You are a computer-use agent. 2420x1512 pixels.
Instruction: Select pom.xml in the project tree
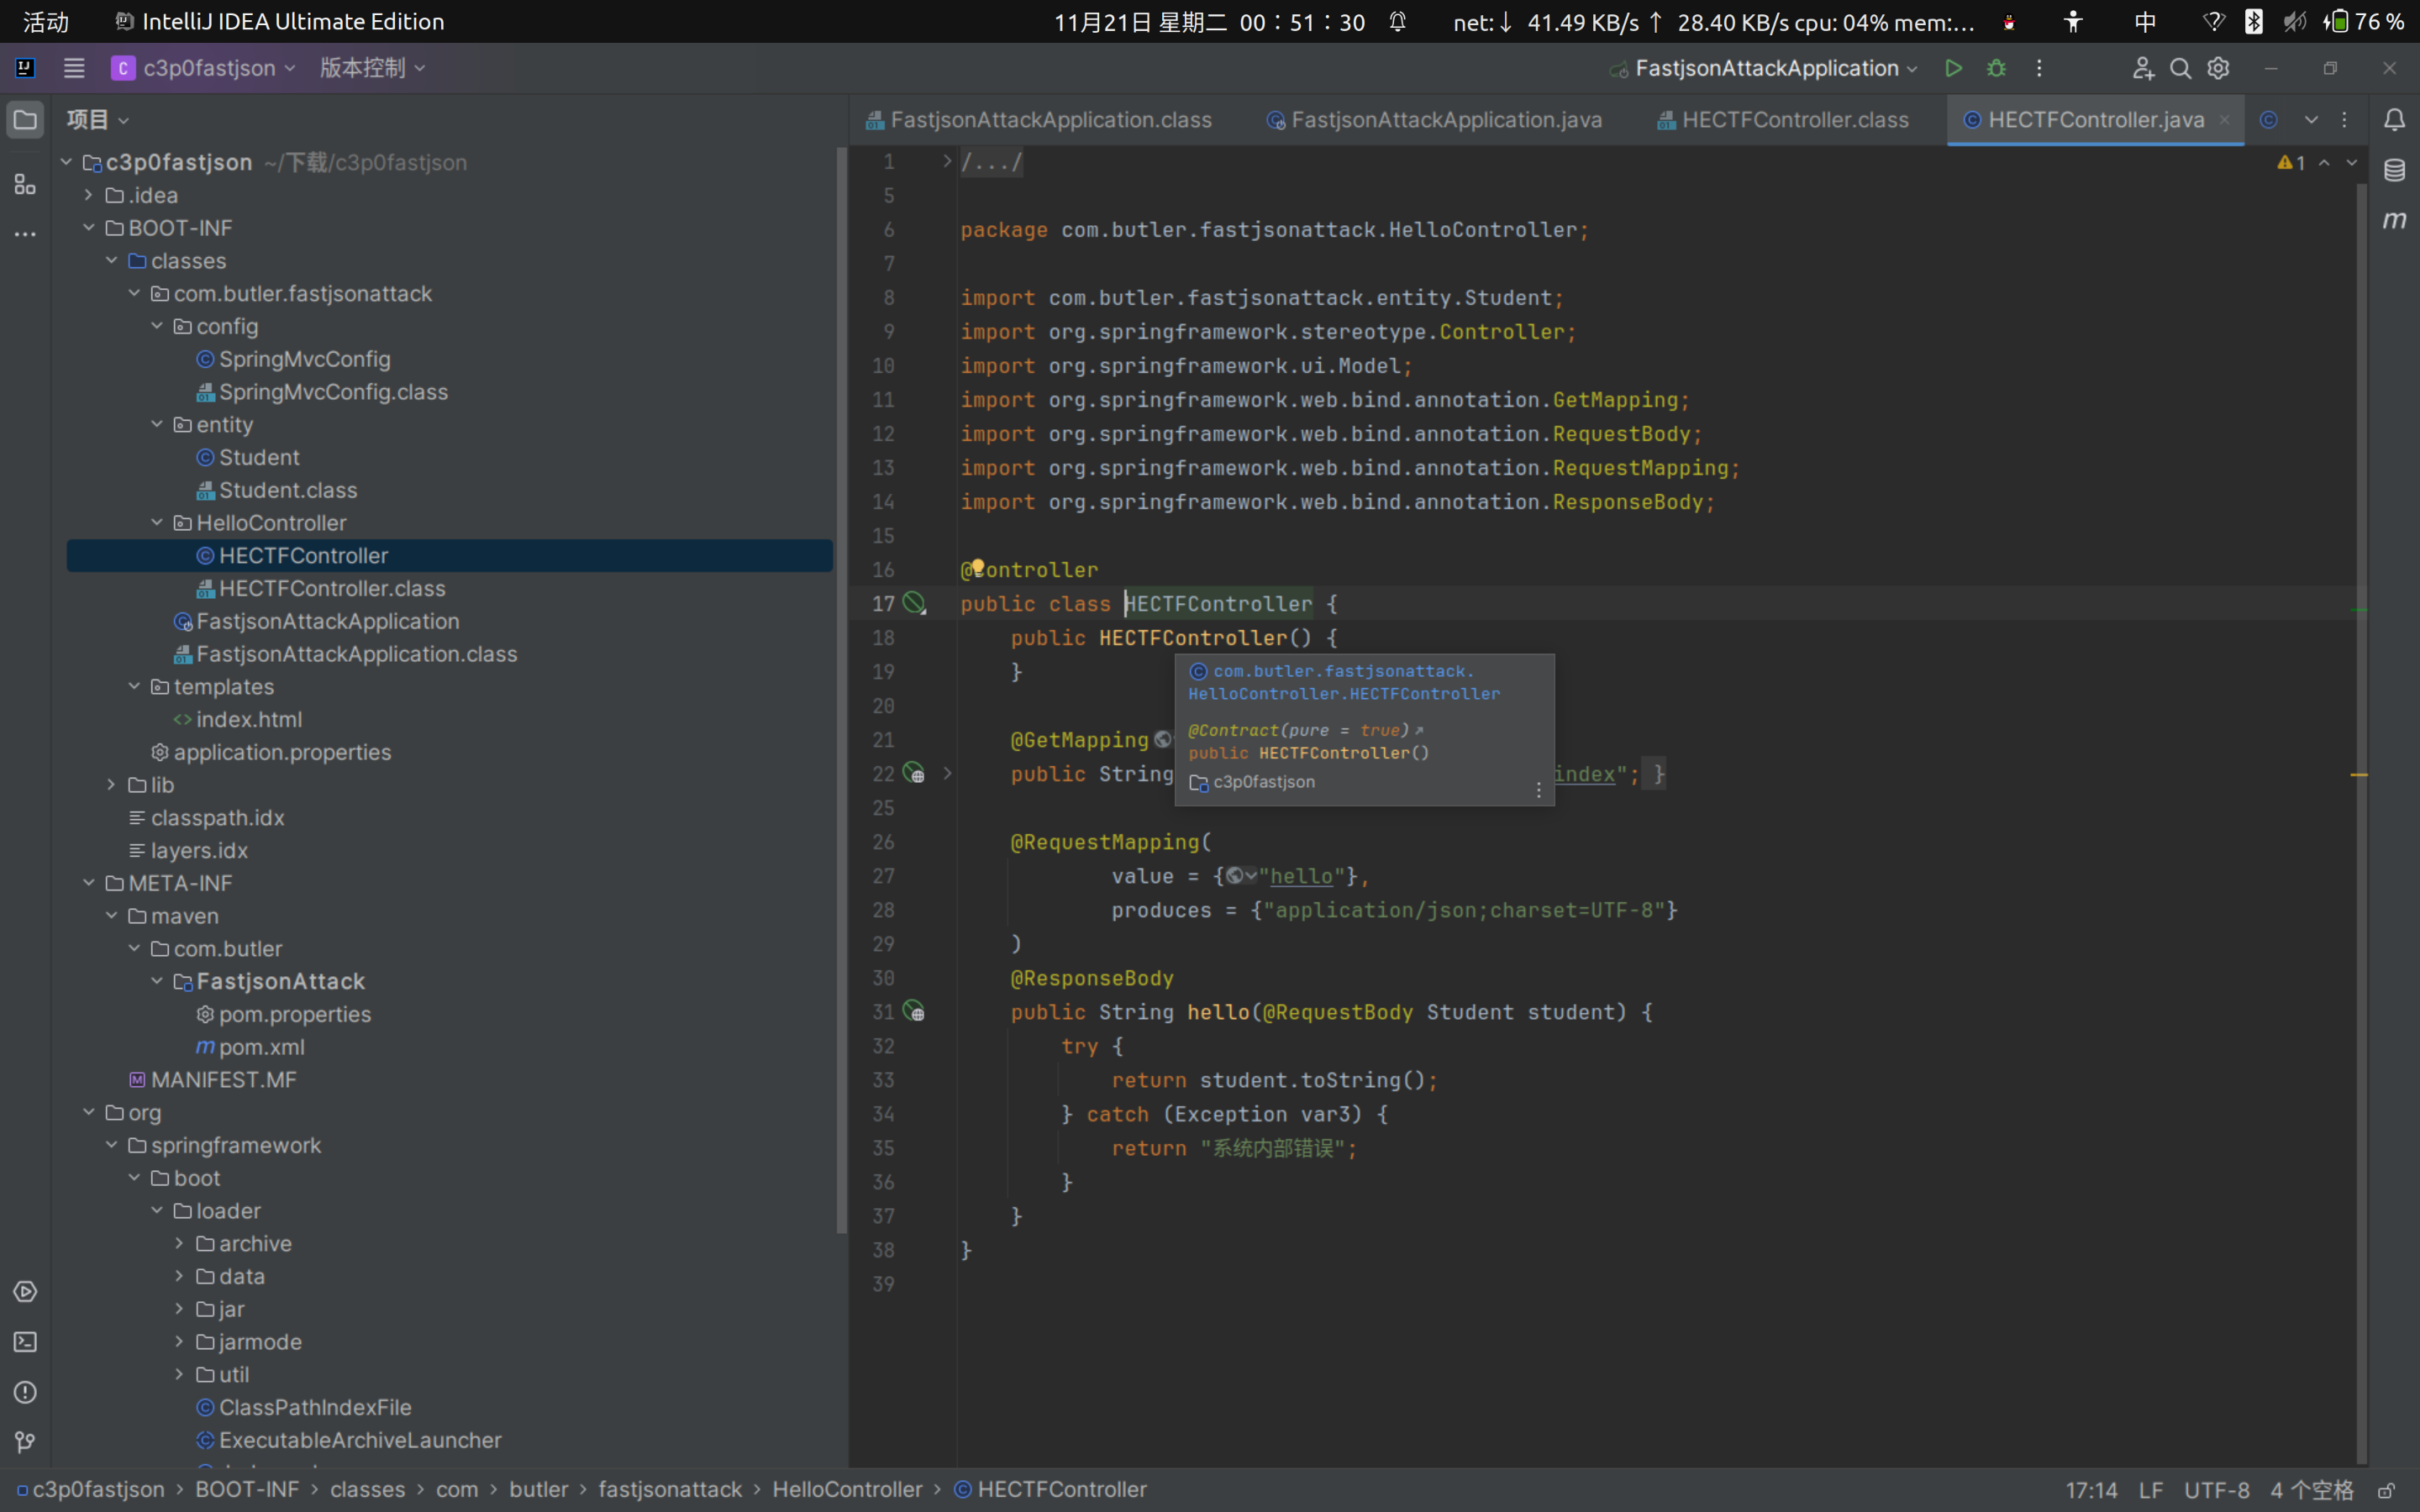pos(261,1047)
